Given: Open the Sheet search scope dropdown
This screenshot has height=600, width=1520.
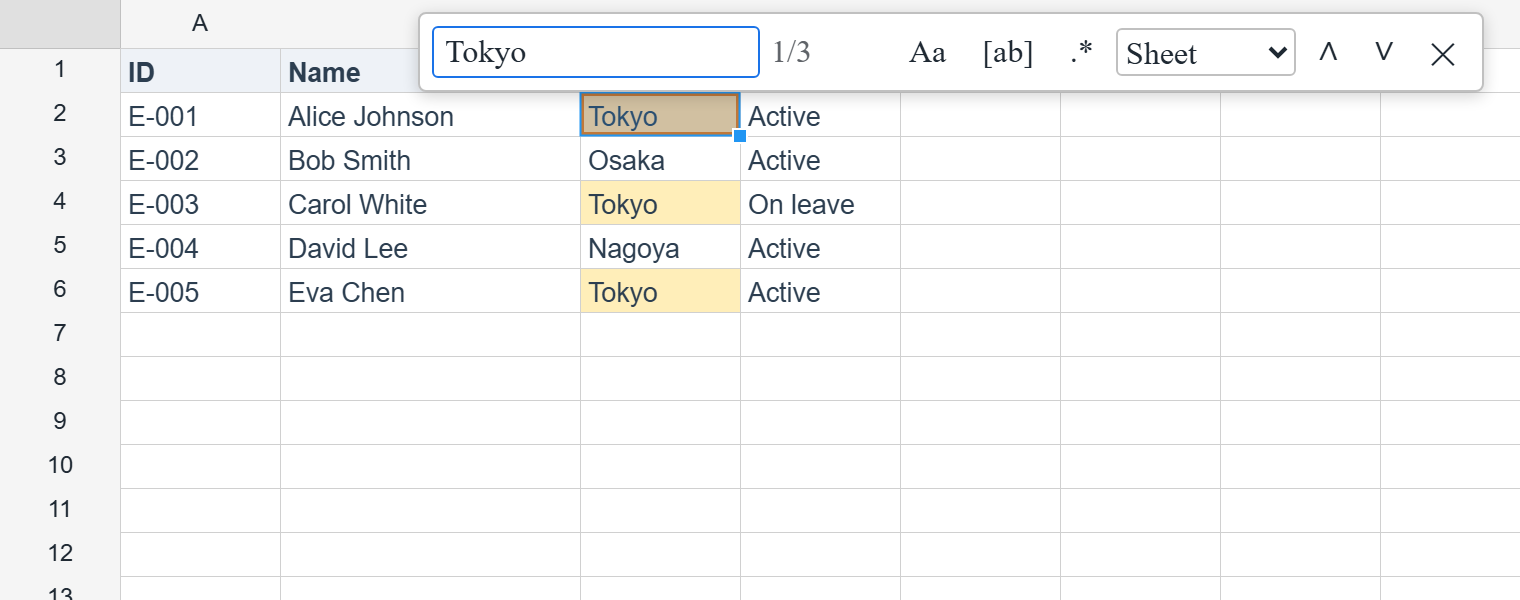Looking at the screenshot, I should (1206, 52).
